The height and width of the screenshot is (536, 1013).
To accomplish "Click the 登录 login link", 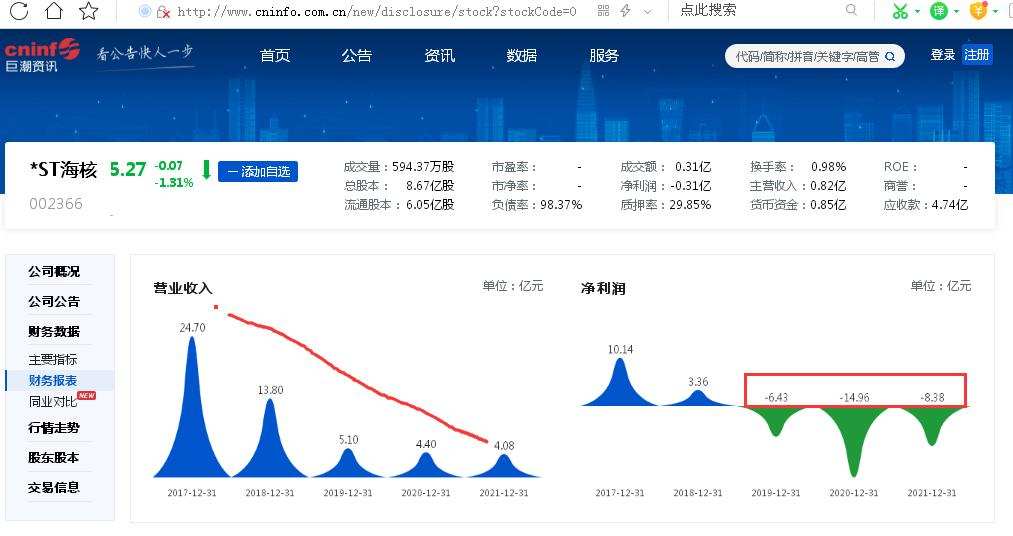I will coord(943,56).
